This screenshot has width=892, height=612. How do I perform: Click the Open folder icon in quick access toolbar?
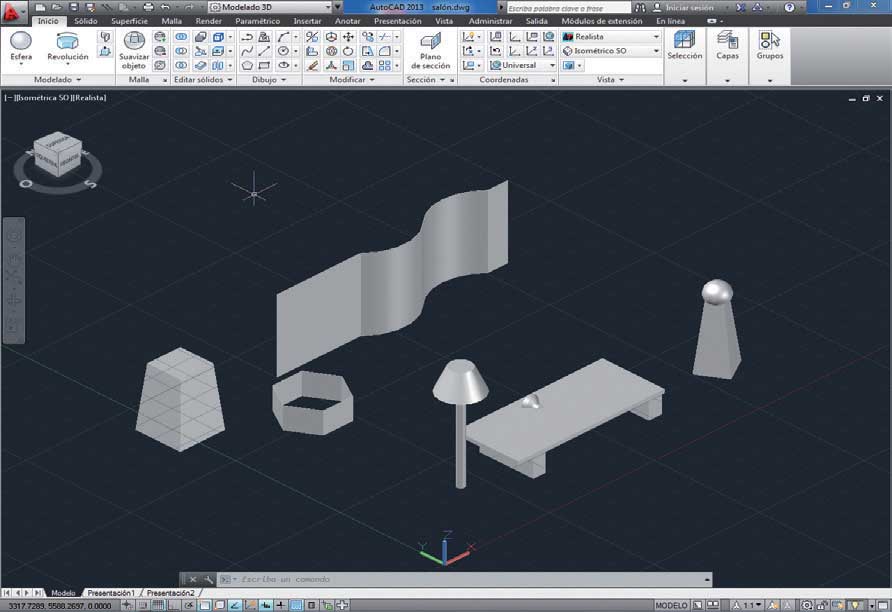(x=57, y=7)
